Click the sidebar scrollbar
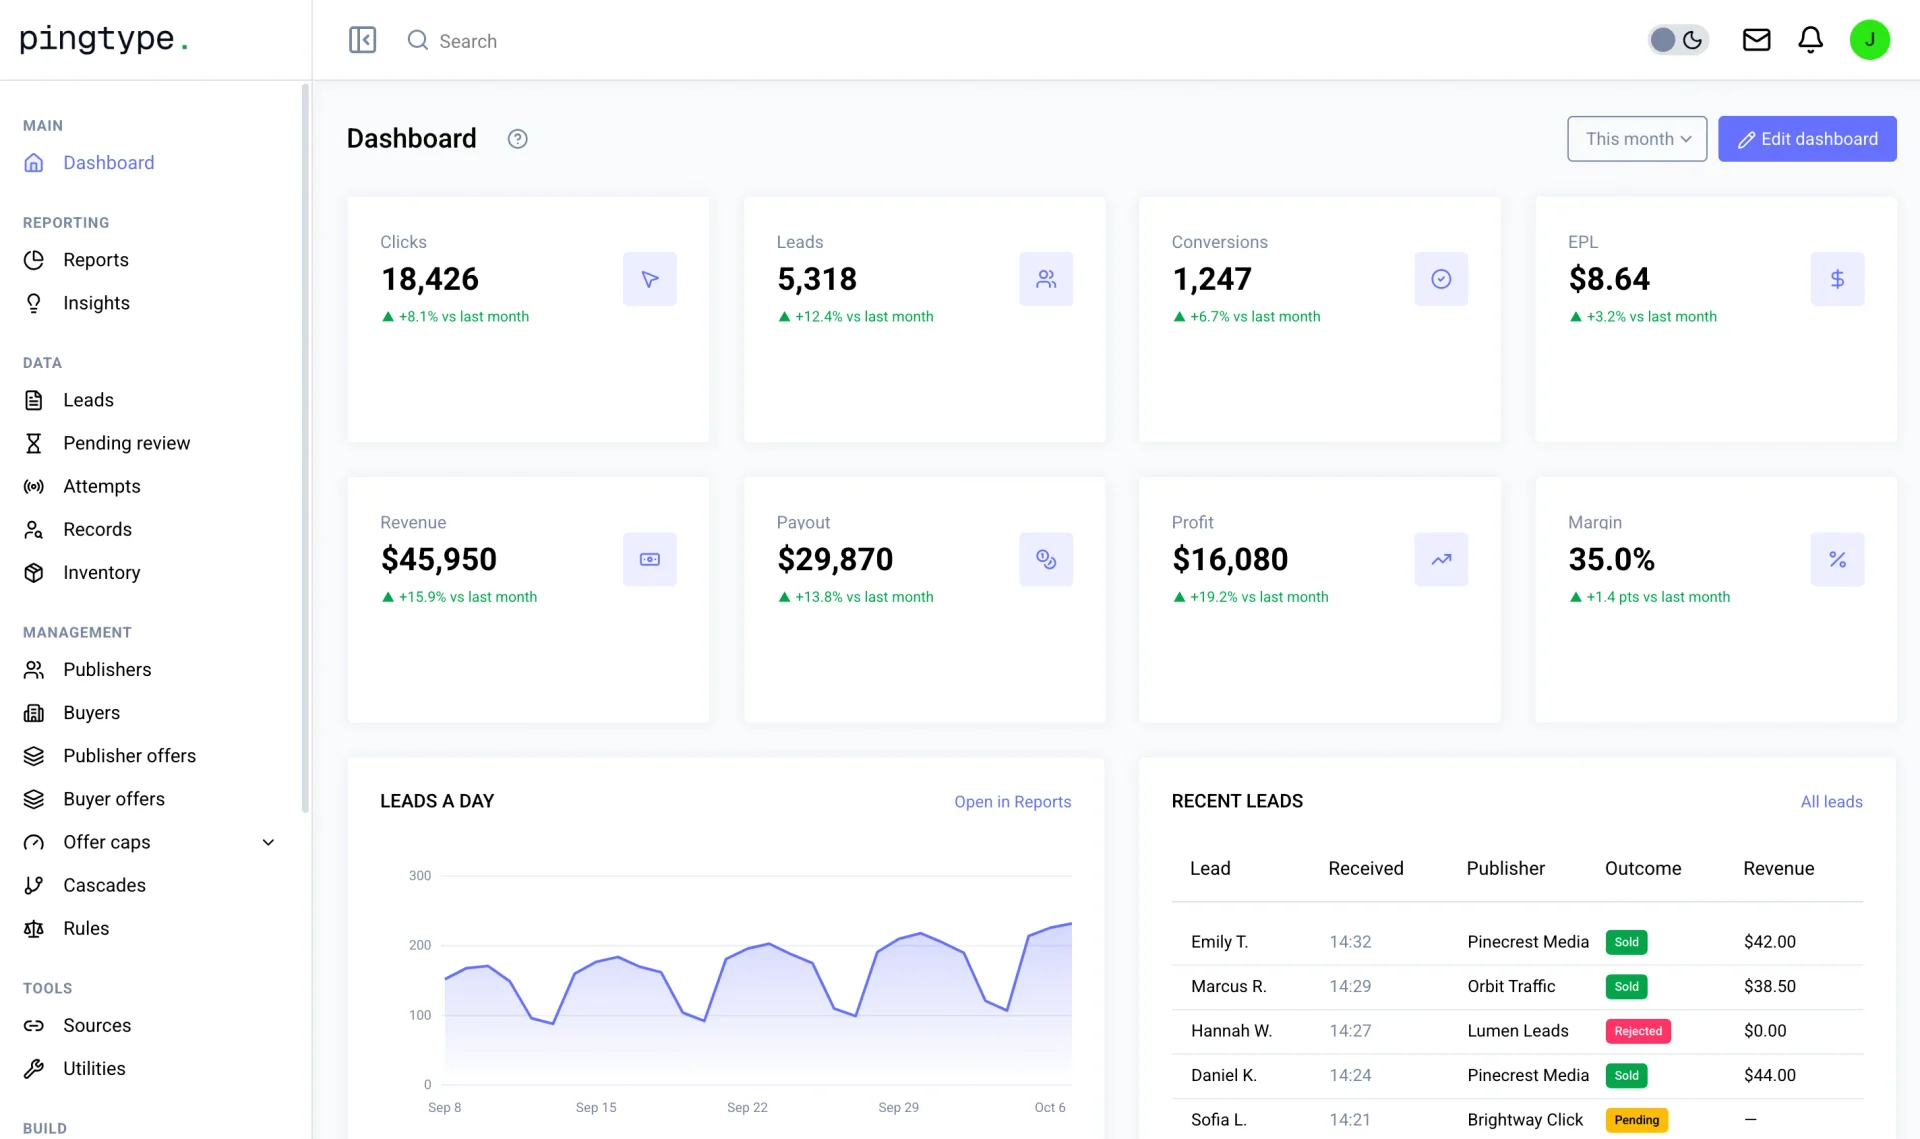Screen dimensions: 1920x1139 click(305, 448)
